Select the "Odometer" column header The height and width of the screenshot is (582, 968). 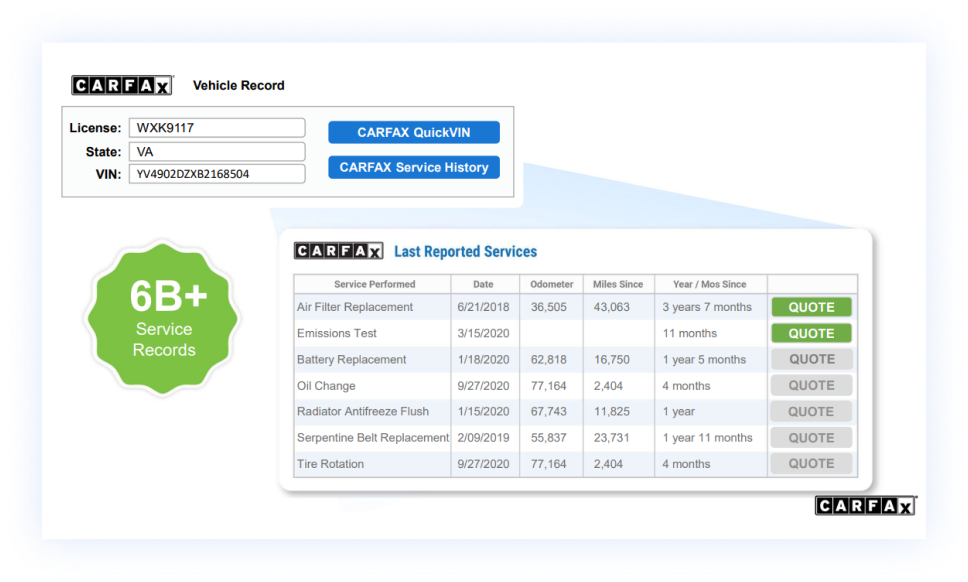pos(551,285)
